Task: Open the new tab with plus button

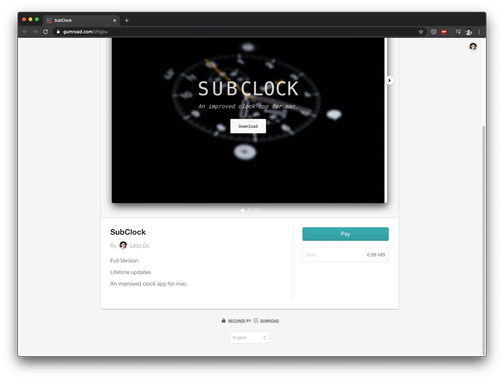Action: click(127, 20)
